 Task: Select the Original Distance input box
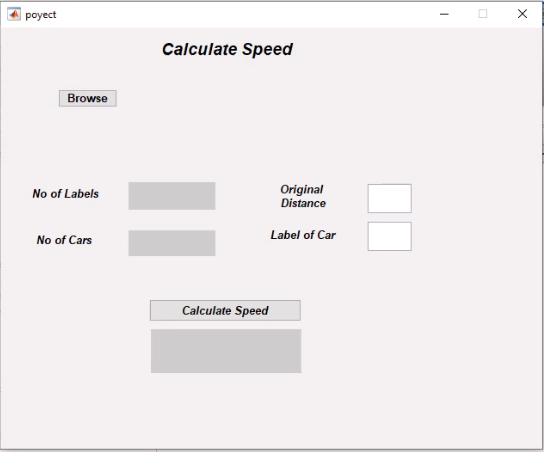click(390, 198)
